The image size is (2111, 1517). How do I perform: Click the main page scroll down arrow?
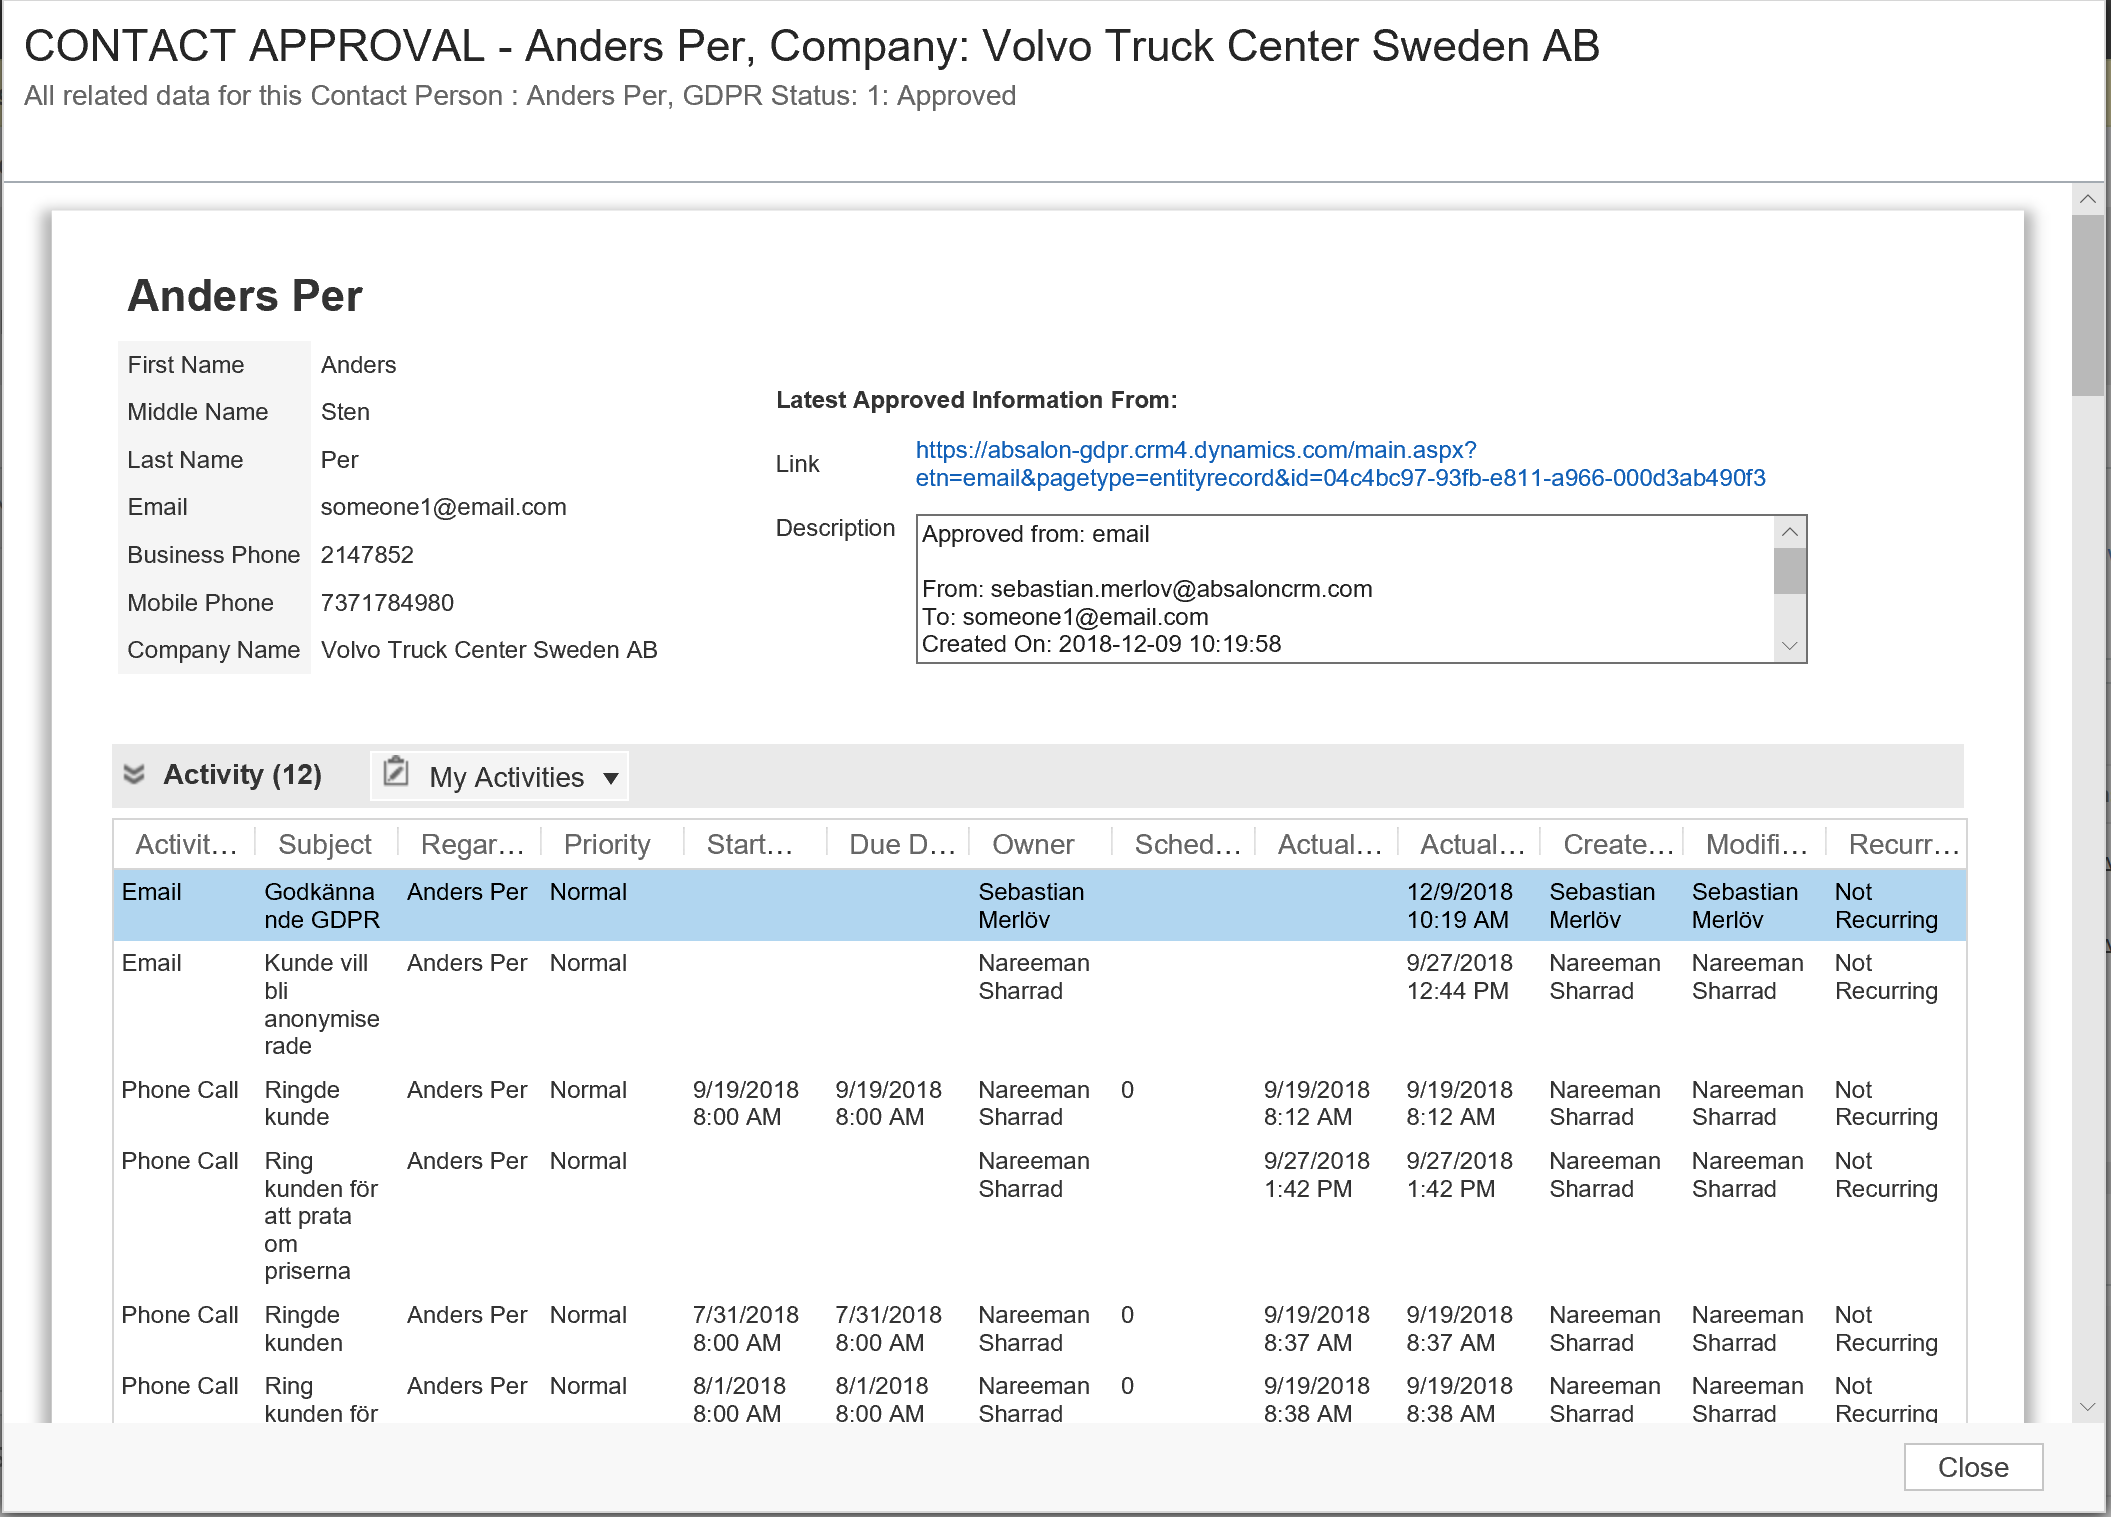2088,1406
